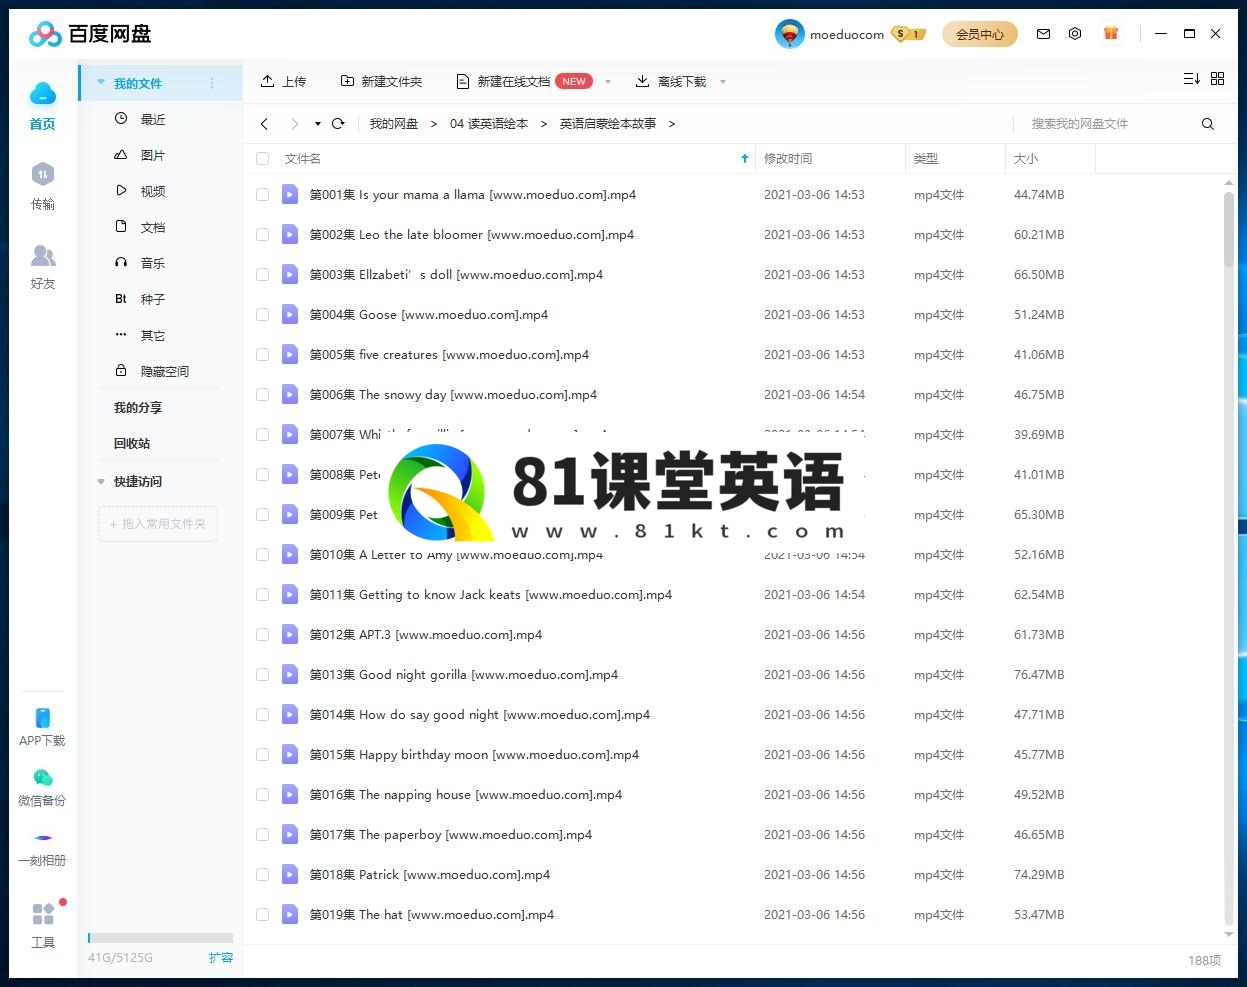
Task: Open 会员中心 member center
Action: [x=980, y=34]
